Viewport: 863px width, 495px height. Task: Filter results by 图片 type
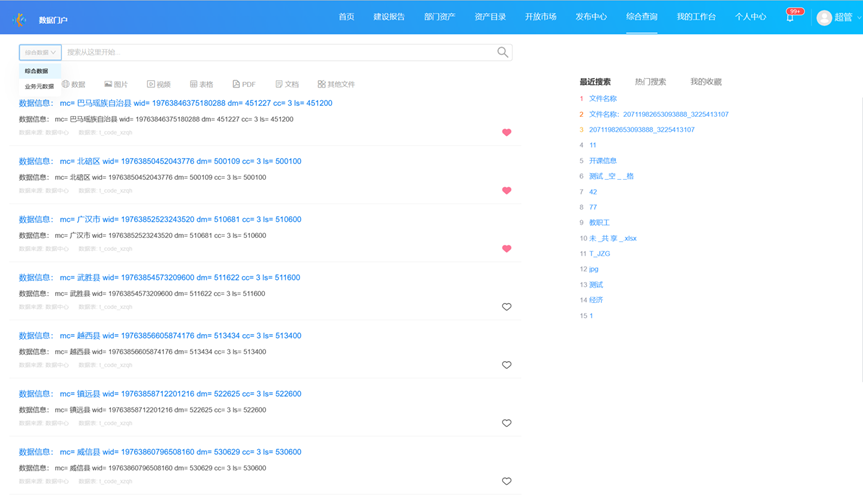click(x=116, y=84)
